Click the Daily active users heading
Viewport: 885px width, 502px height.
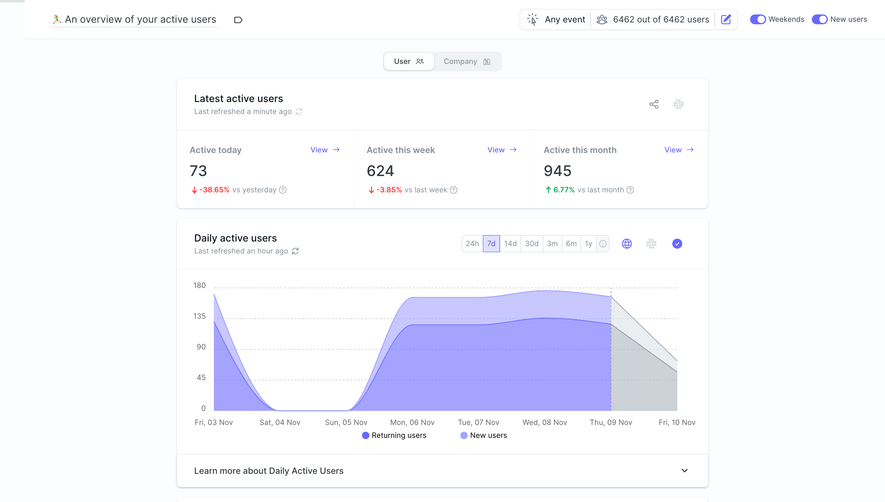point(235,238)
